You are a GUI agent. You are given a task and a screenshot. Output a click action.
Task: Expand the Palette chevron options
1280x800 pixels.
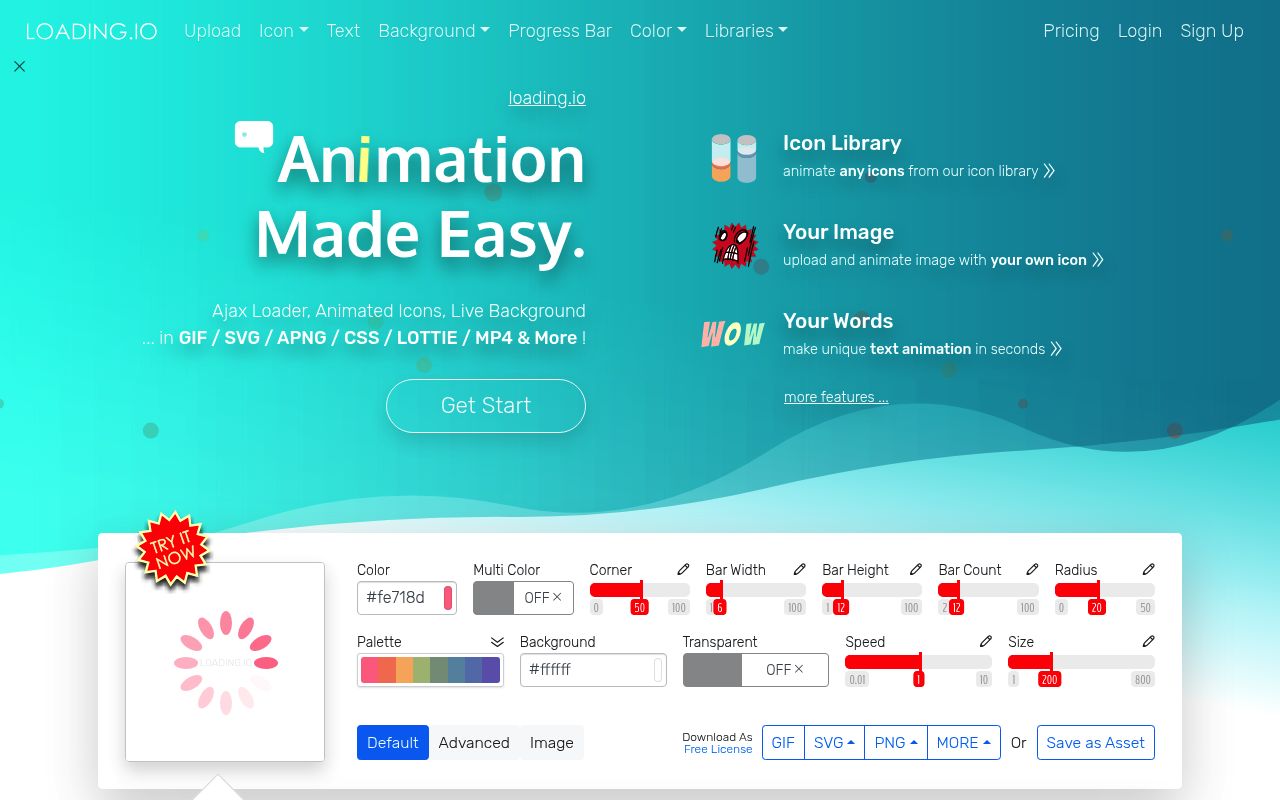click(497, 641)
